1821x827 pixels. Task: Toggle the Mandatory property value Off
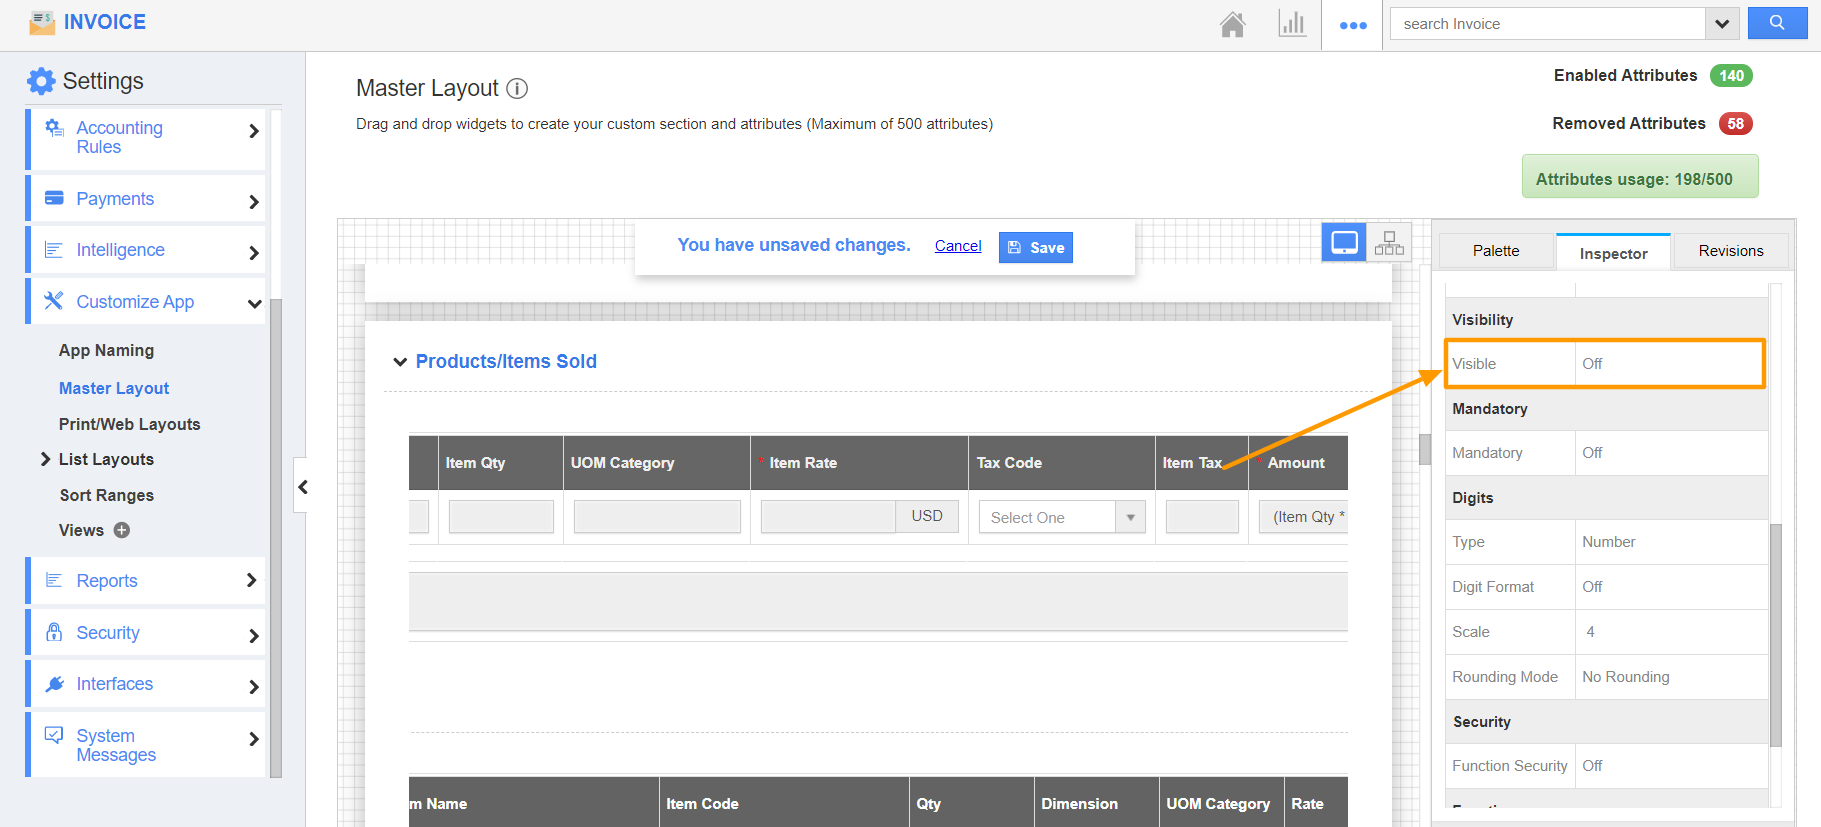tap(1670, 453)
